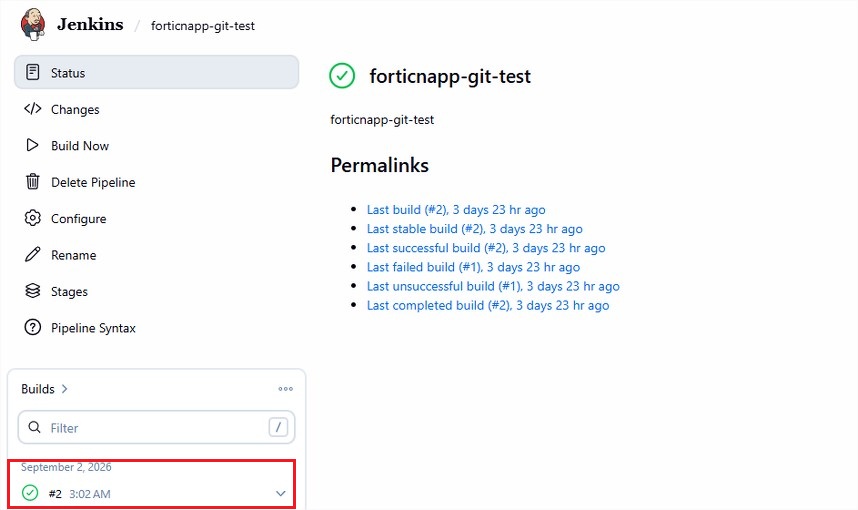Open the forticnapp-git-test breadcrumb
Screen dimensions: 858x510
tap(203, 26)
